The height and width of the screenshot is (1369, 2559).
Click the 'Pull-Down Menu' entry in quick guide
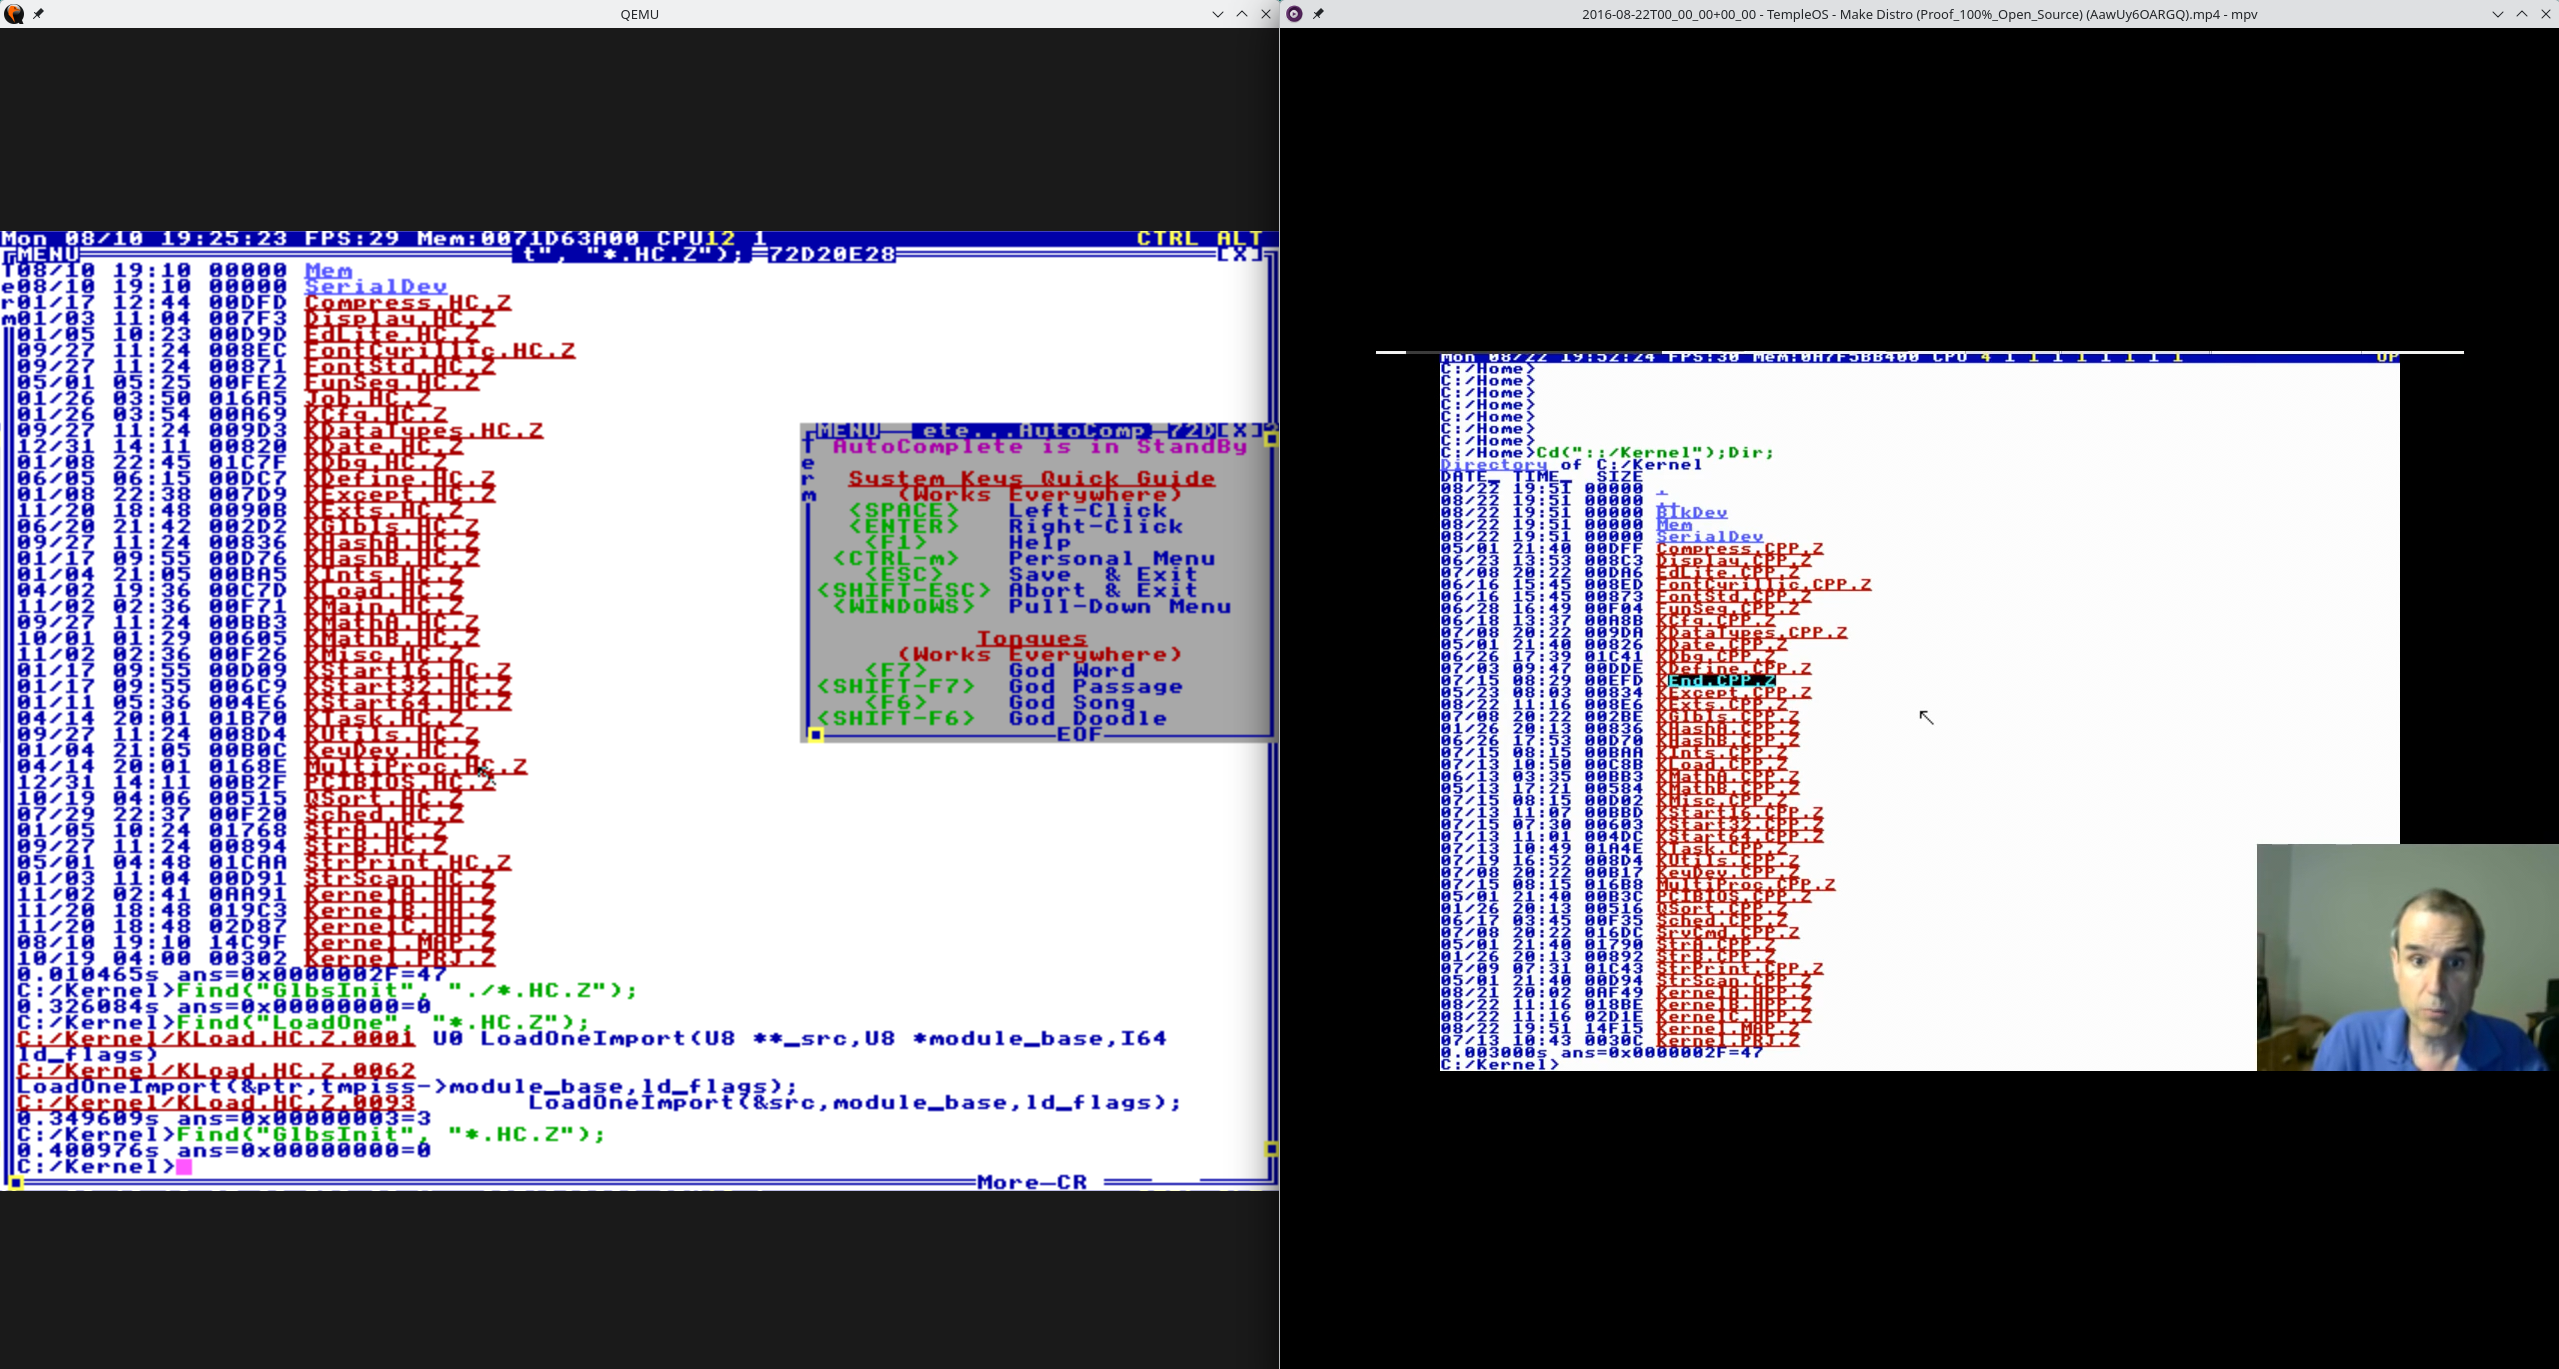pyautogui.click(x=1120, y=607)
